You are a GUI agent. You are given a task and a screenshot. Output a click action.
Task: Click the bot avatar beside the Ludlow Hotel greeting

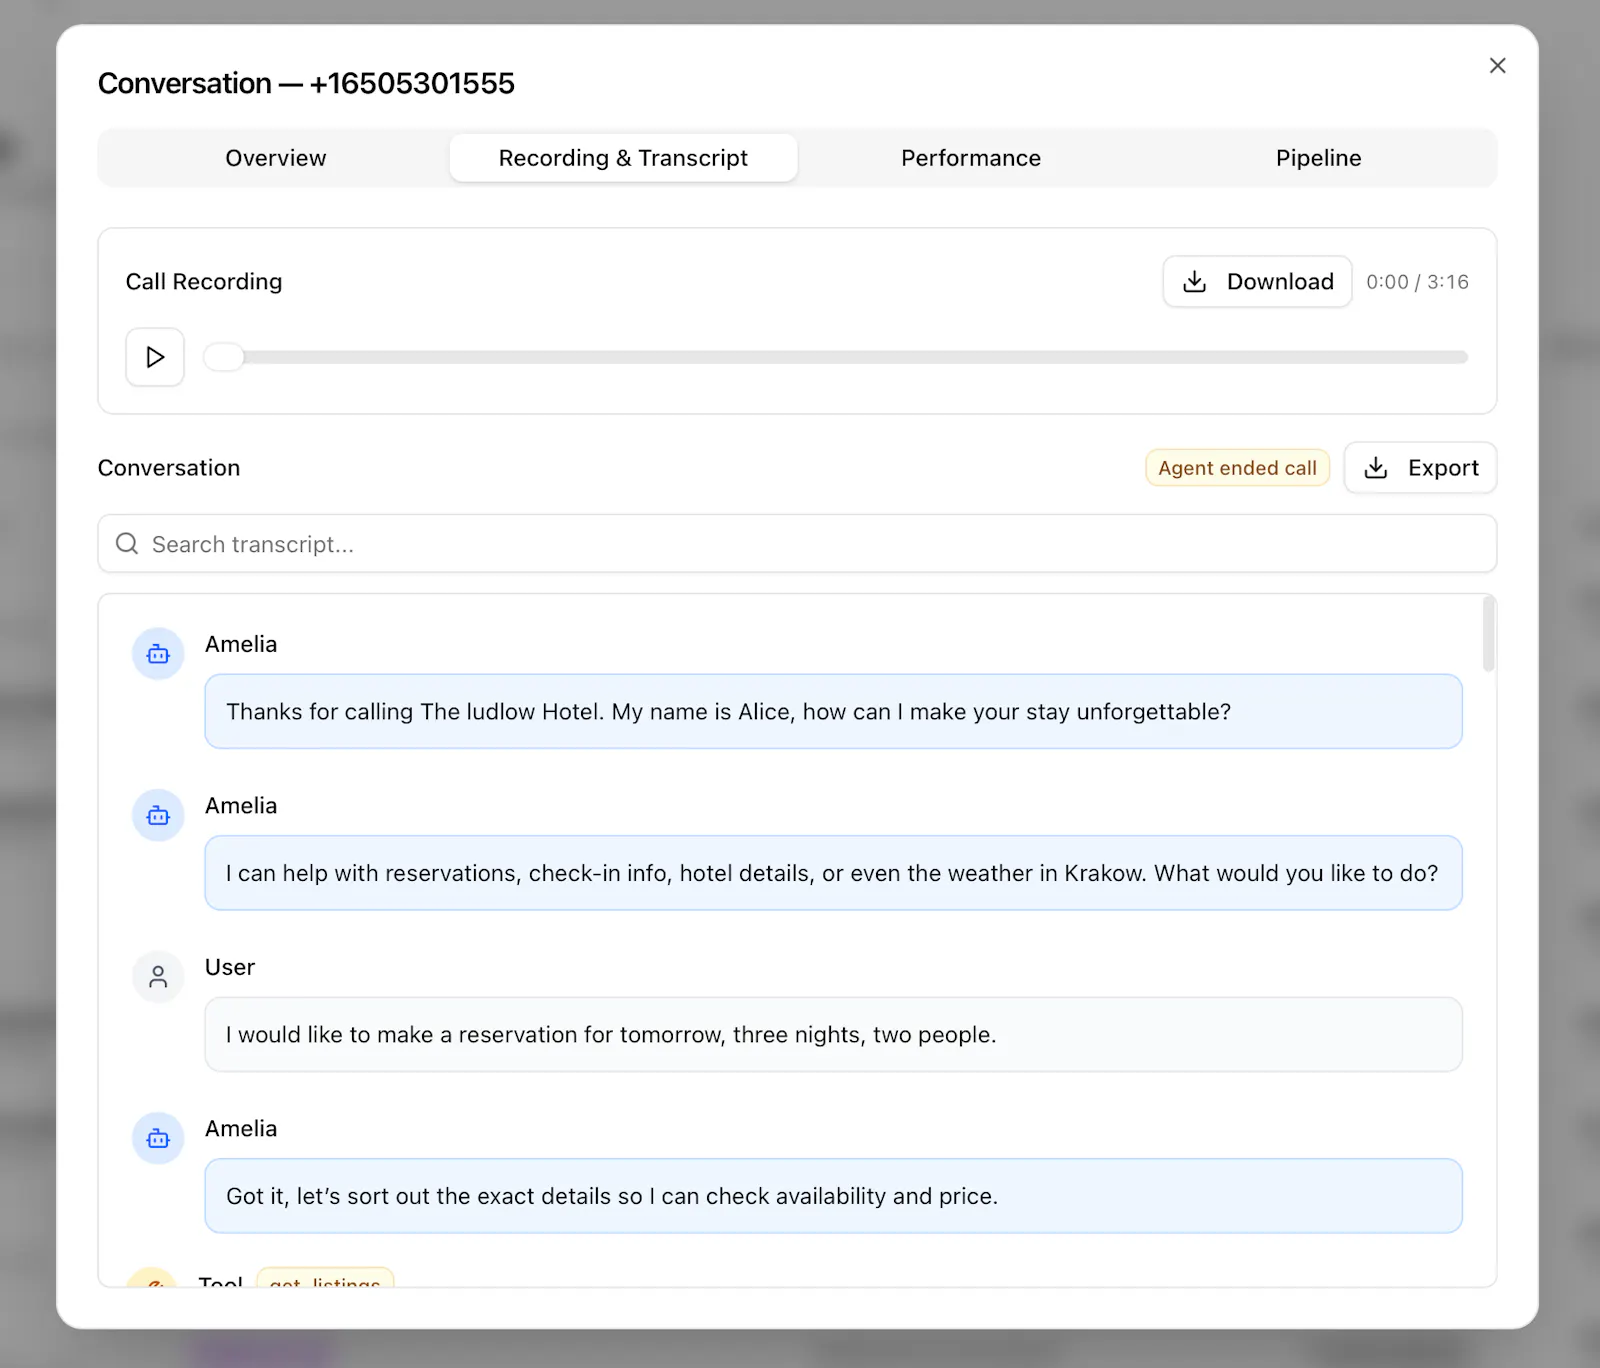[x=158, y=654]
